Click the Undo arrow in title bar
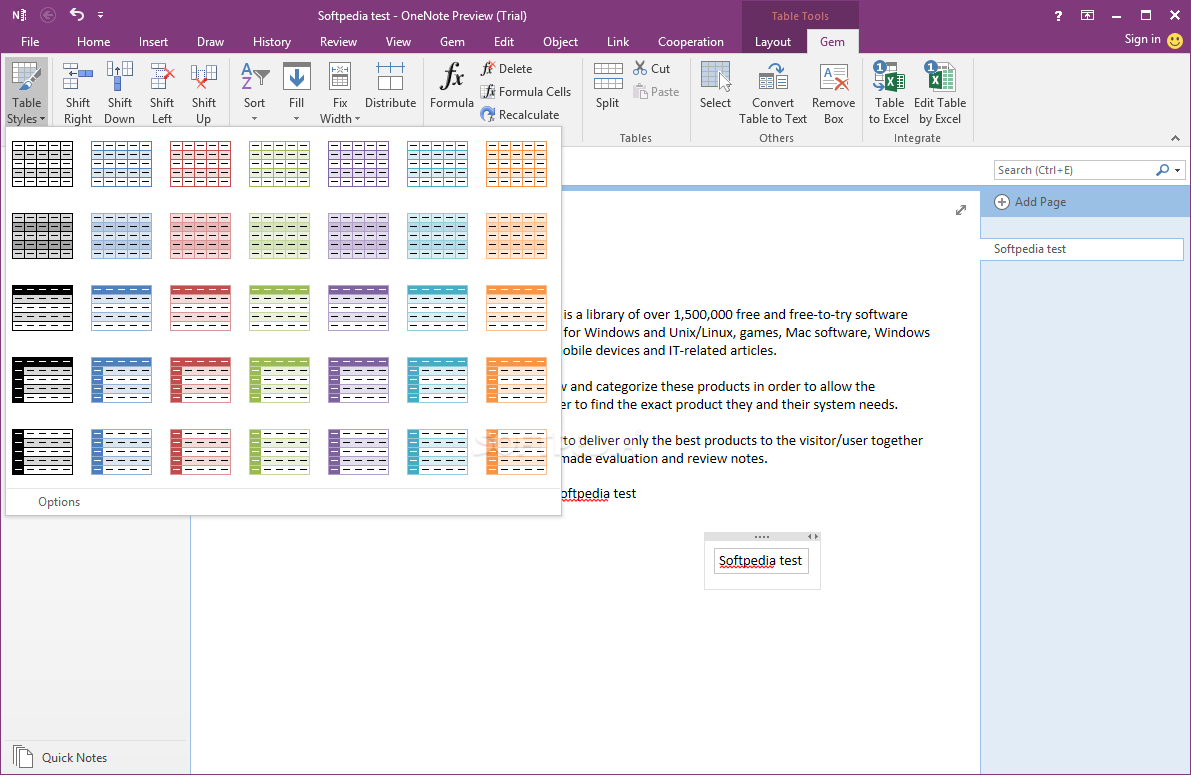 [77, 14]
